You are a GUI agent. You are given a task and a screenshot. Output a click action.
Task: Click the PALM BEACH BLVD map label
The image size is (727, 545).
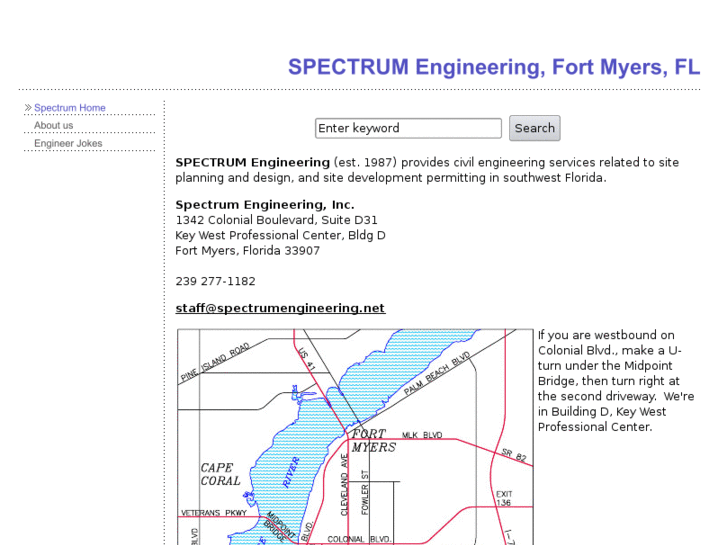pos(437,373)
